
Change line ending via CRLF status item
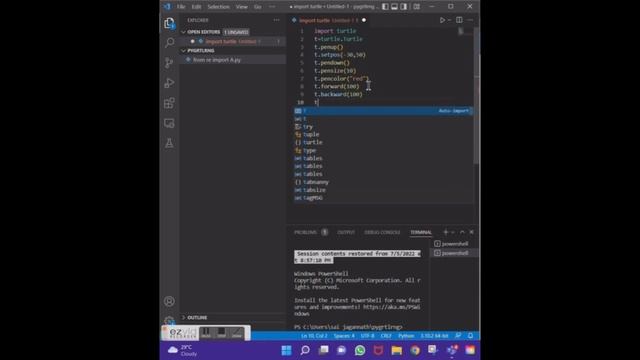tap(386, 336)
